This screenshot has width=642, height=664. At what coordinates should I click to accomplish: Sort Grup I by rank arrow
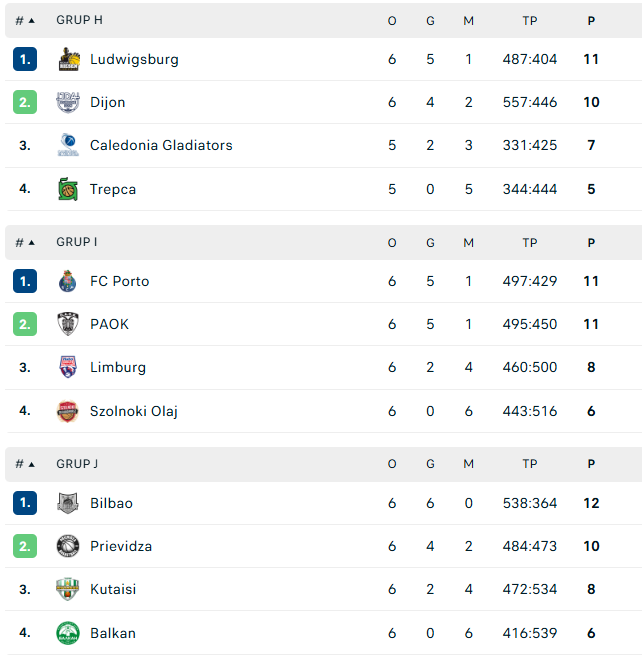[31, 242]
